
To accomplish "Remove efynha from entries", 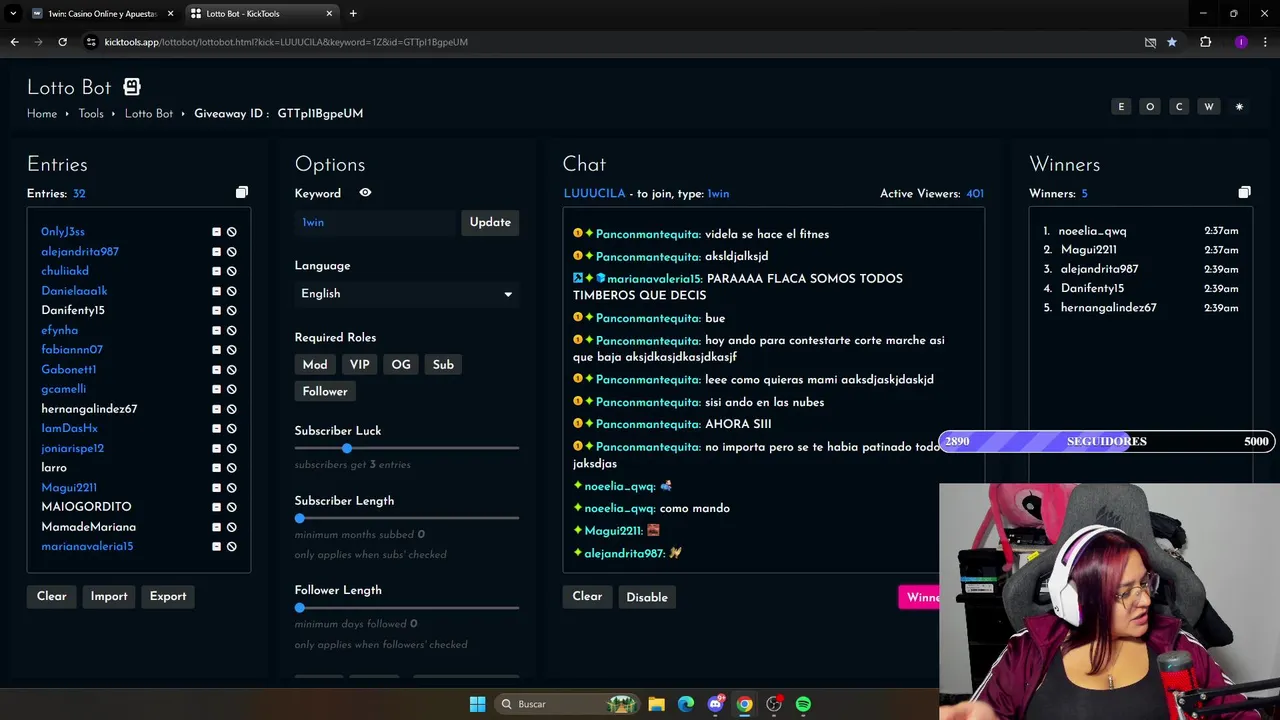I will (x=216, y=330).
